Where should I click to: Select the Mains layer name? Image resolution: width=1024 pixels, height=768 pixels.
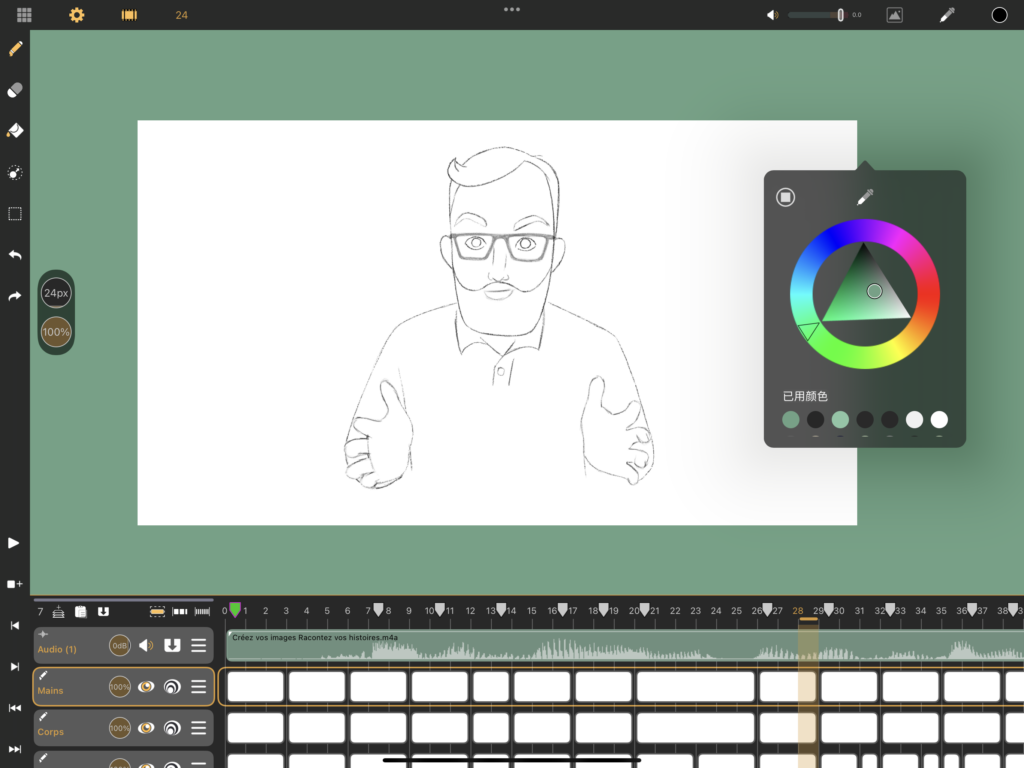point(50,691)
